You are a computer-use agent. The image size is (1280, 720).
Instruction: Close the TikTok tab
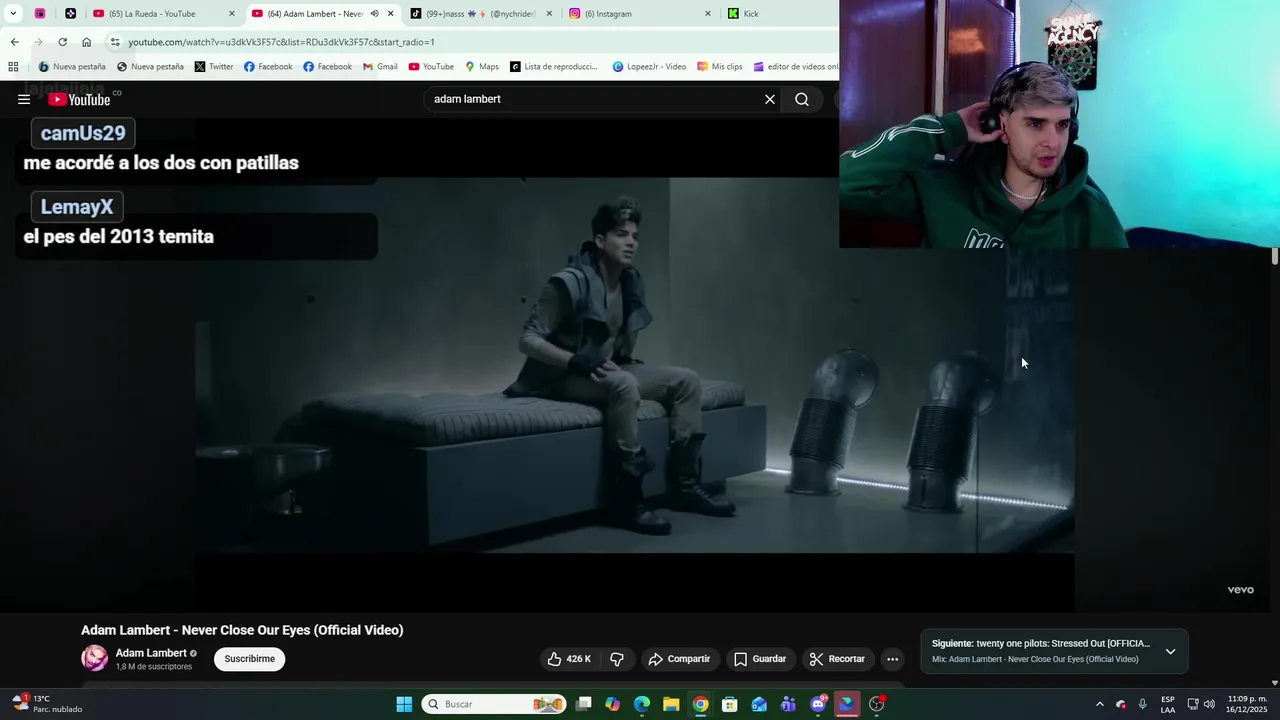click(549, 14)
